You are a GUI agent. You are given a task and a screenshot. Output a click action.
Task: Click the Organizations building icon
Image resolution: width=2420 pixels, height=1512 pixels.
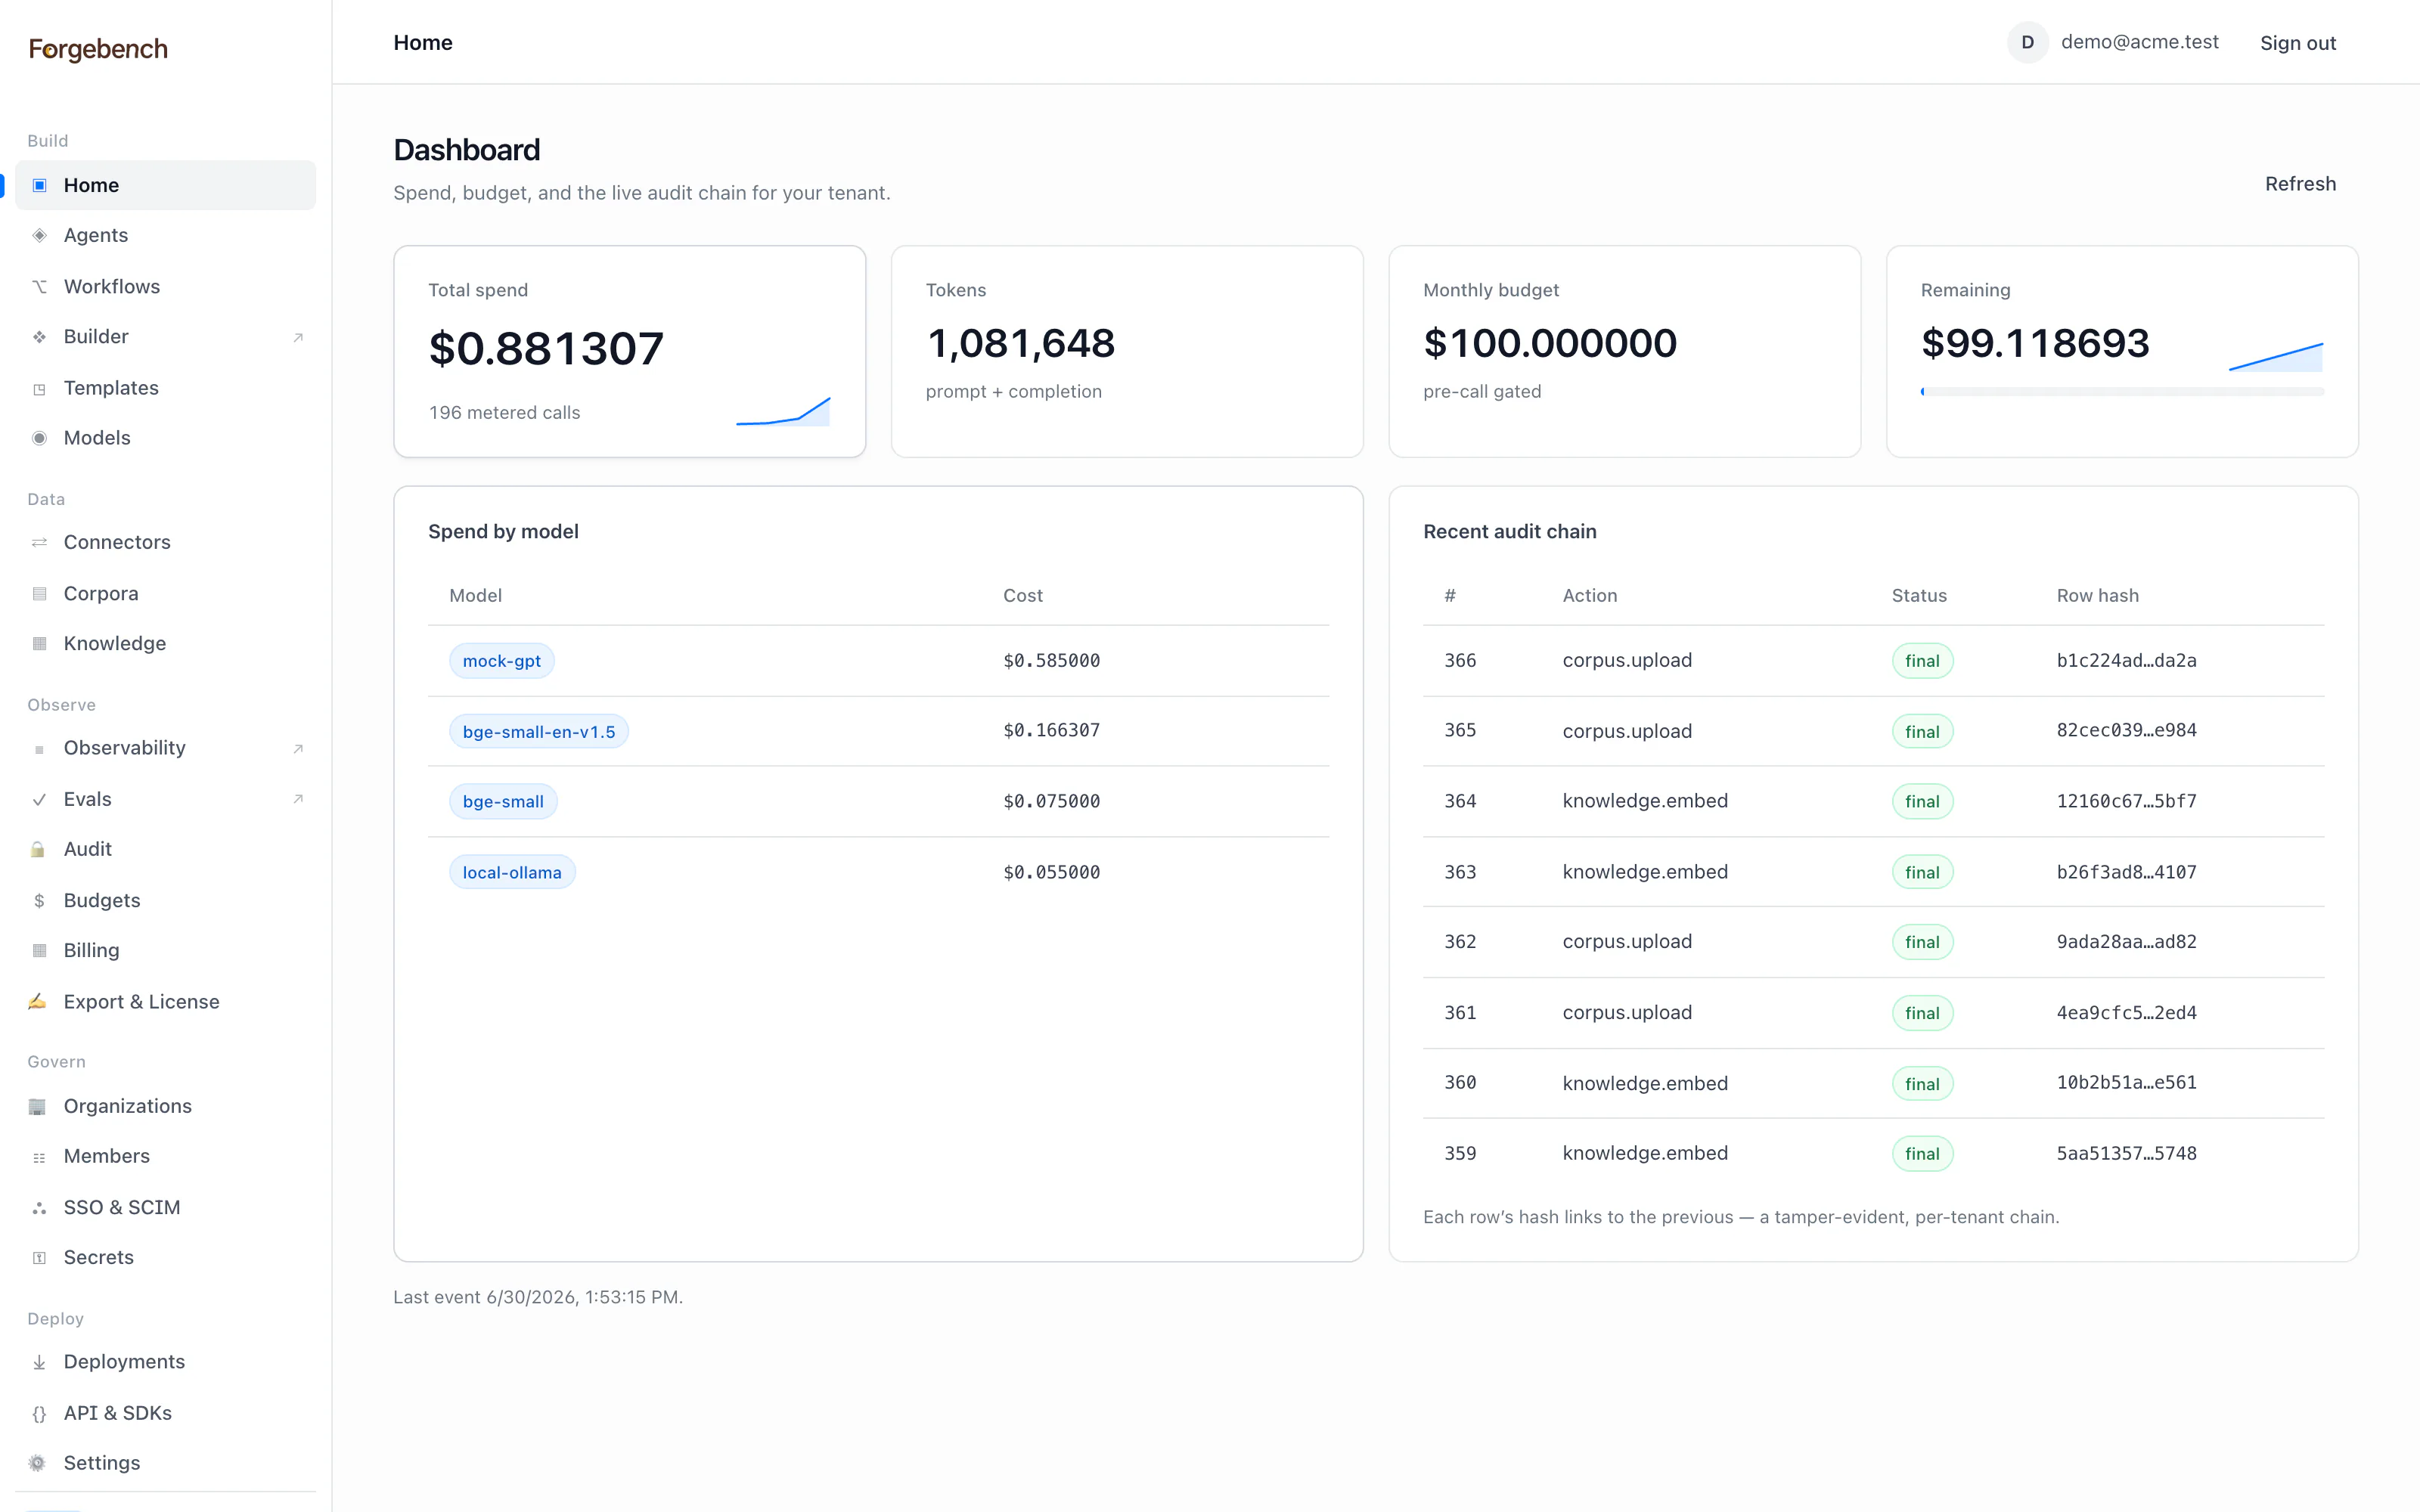pyautogui.click(x=38, y=1106)
